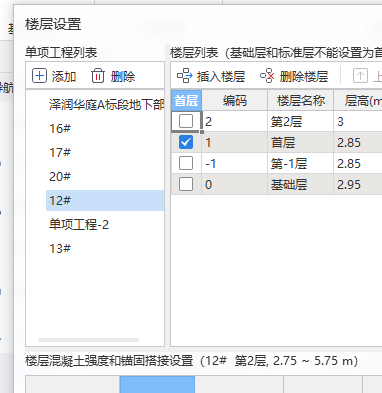Click project list horizontal scrollbar
Image resolution: width=382 pixels, height=393 pixels.
[88, 340]
